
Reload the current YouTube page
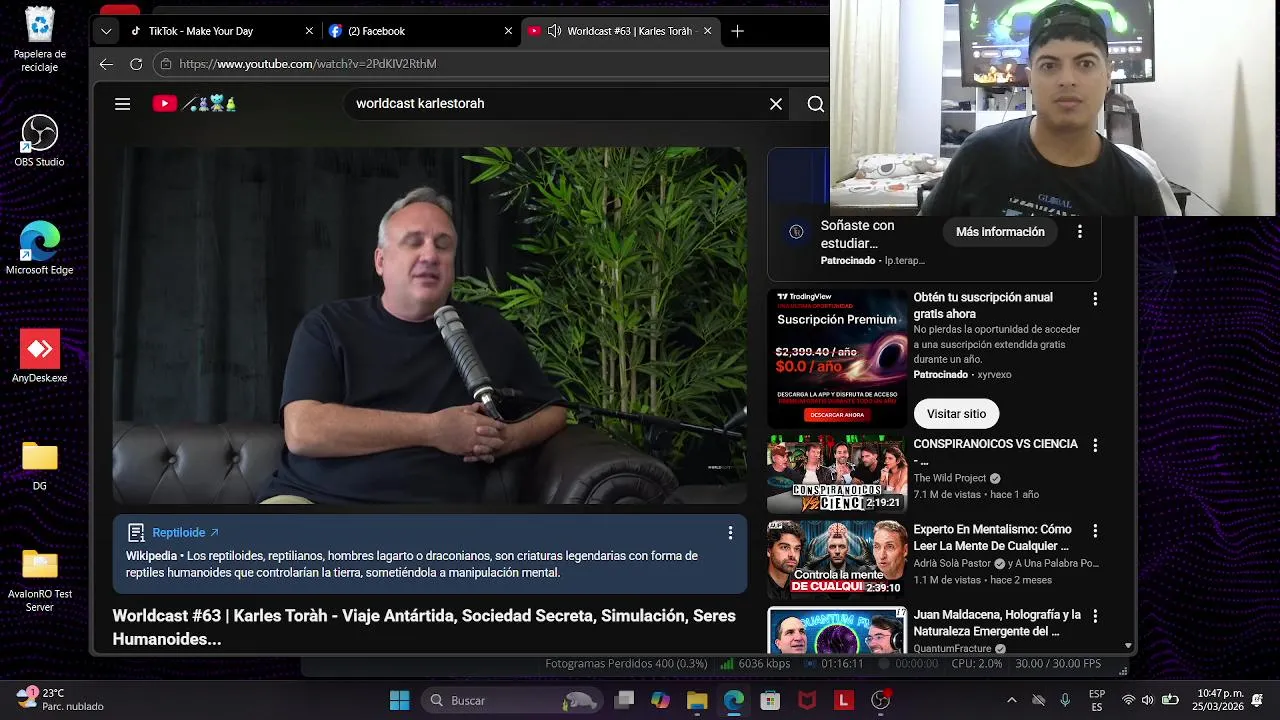136,64
